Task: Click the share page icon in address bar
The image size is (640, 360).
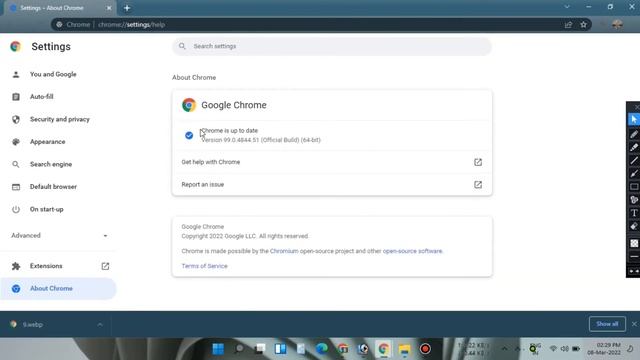Action: 568,24
